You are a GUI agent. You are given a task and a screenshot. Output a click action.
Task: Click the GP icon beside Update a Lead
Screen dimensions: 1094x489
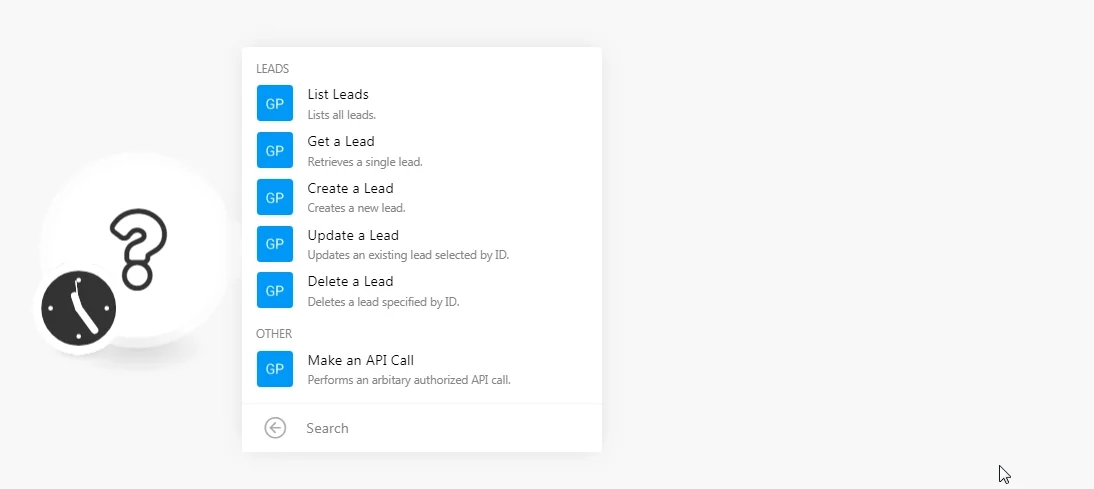click(x=275, y=243)
